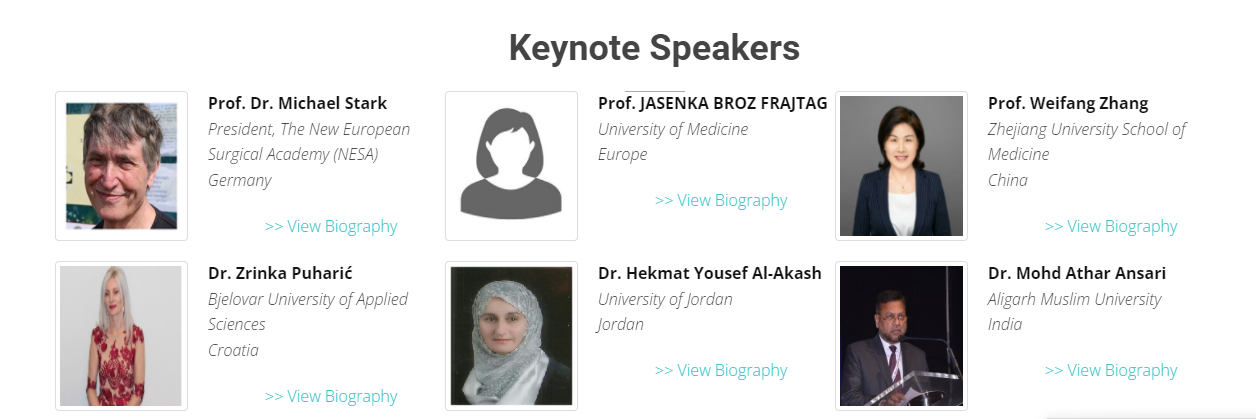View Biography of Dr. Hekmat Yousef Al-Akash
Viewport: 1256px width, 419px height.
pos(721,370)
